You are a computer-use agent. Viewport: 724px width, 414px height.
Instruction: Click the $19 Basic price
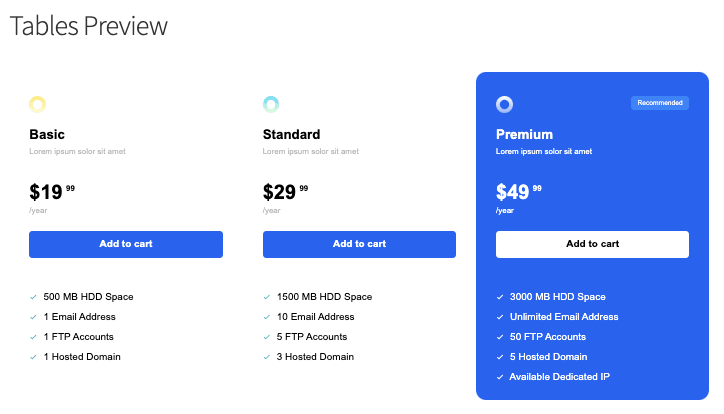point(46,192)
